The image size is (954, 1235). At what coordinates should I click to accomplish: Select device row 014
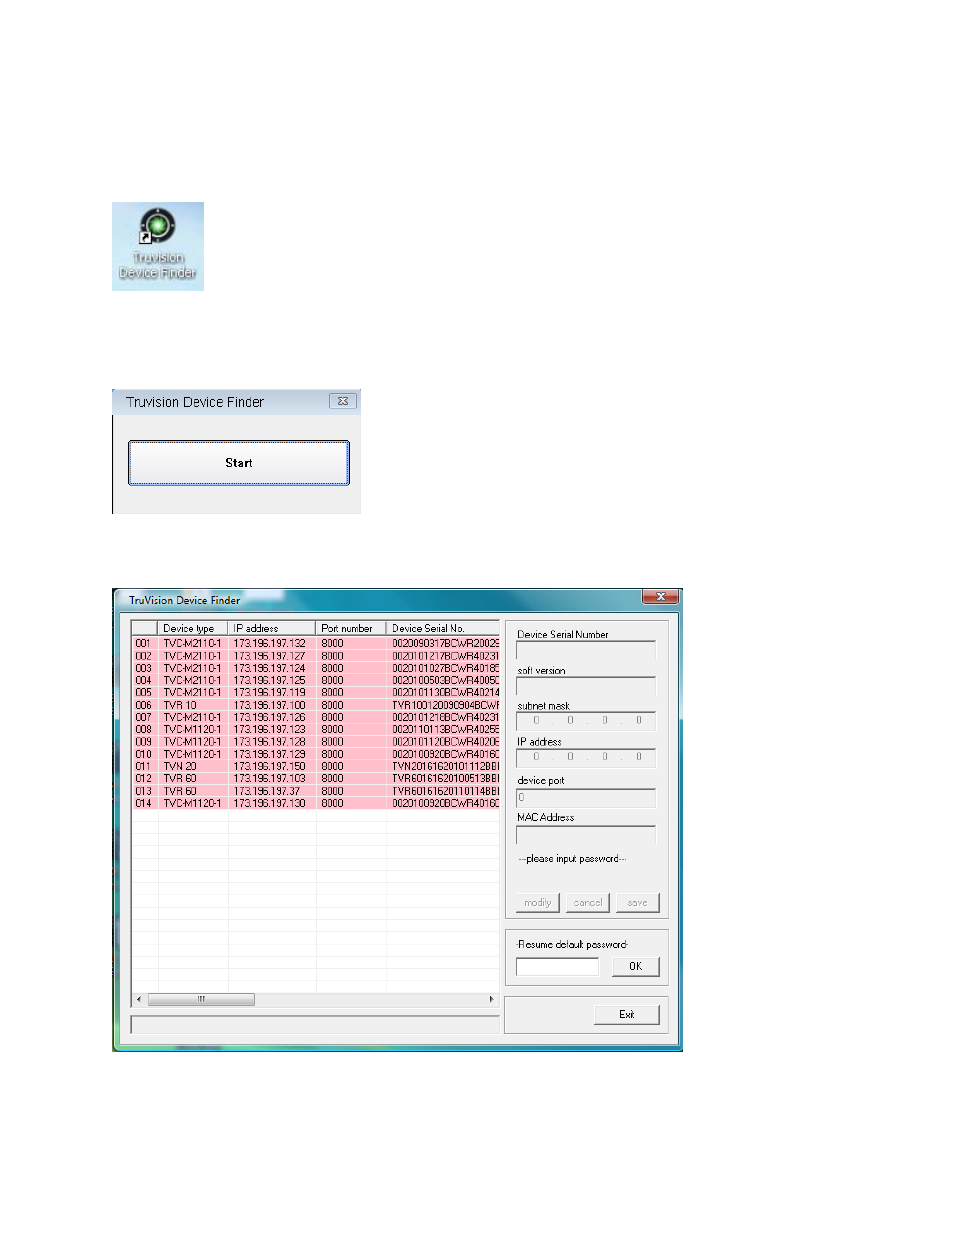316,803
